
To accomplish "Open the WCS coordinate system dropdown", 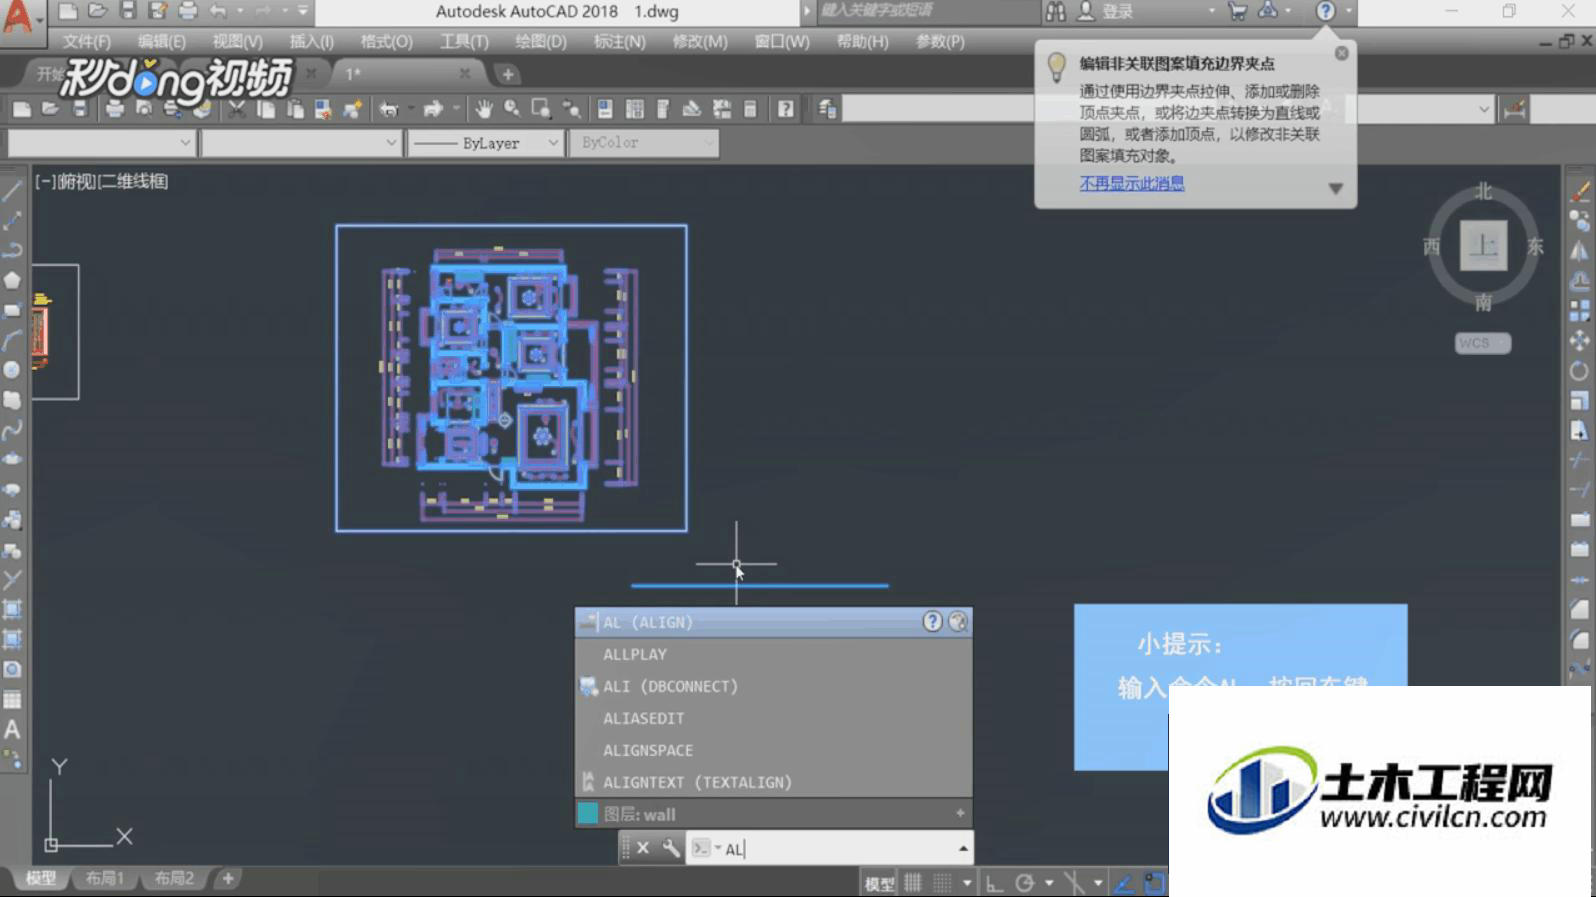I will [x=1483, y=343].
